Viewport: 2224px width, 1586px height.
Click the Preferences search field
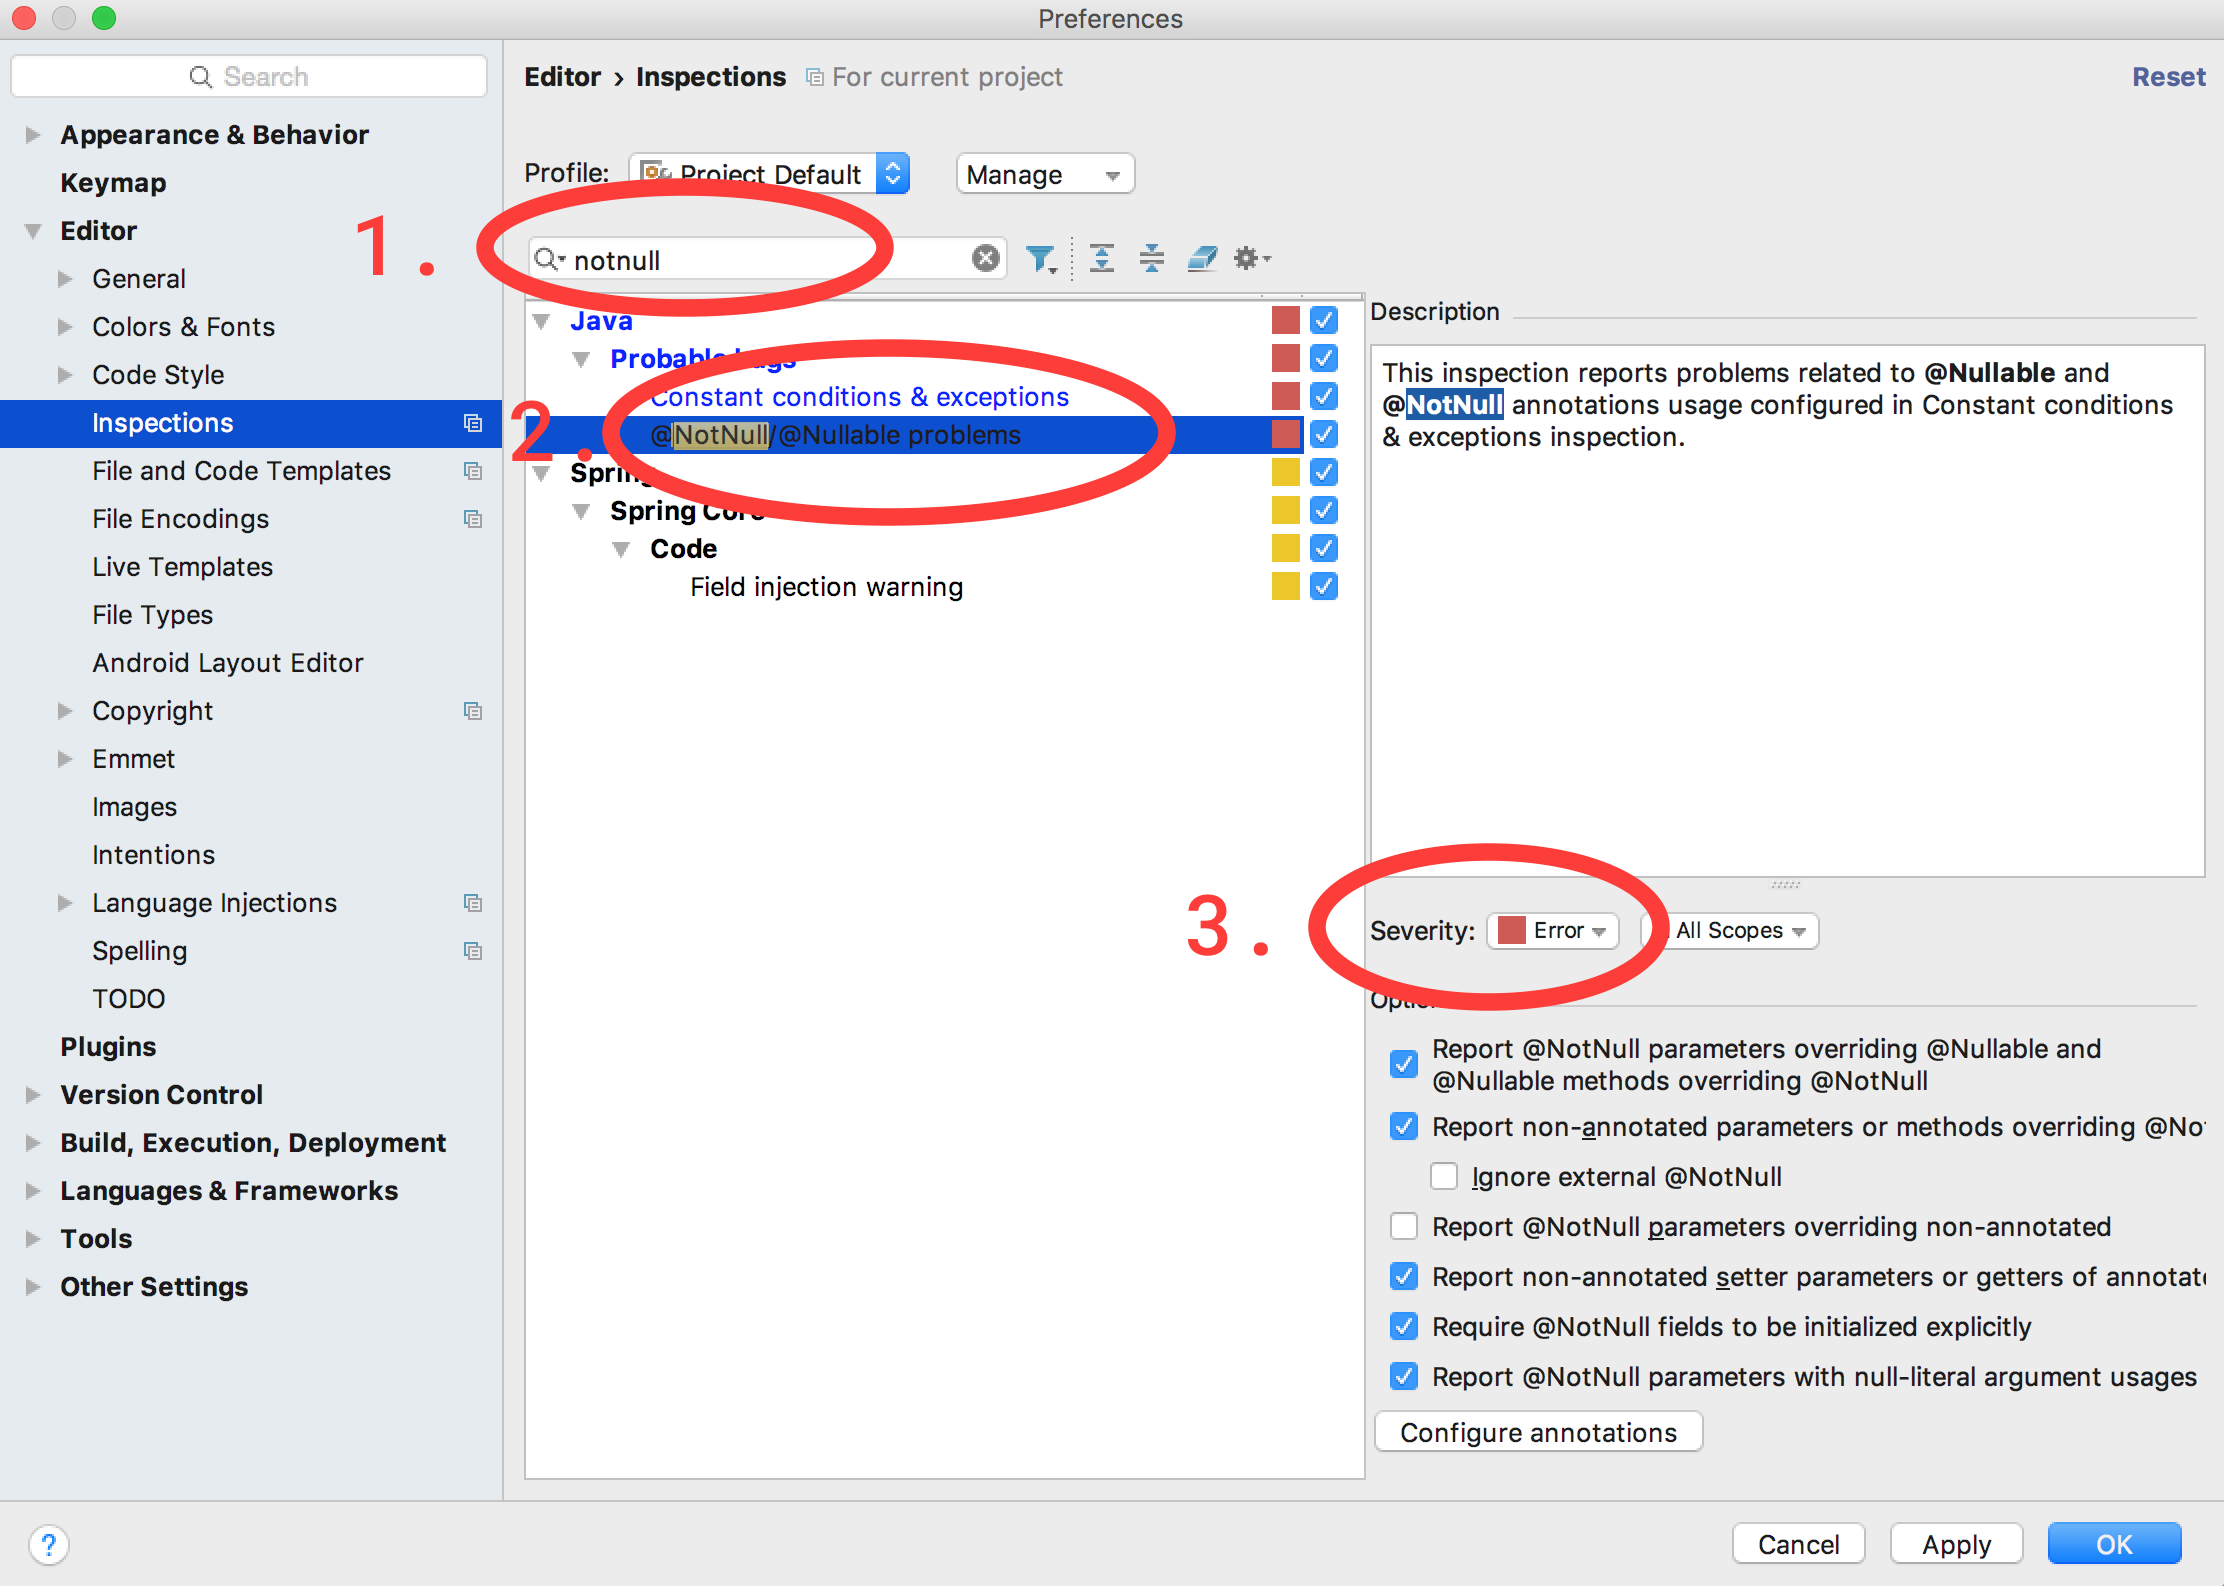pos(249,77)
